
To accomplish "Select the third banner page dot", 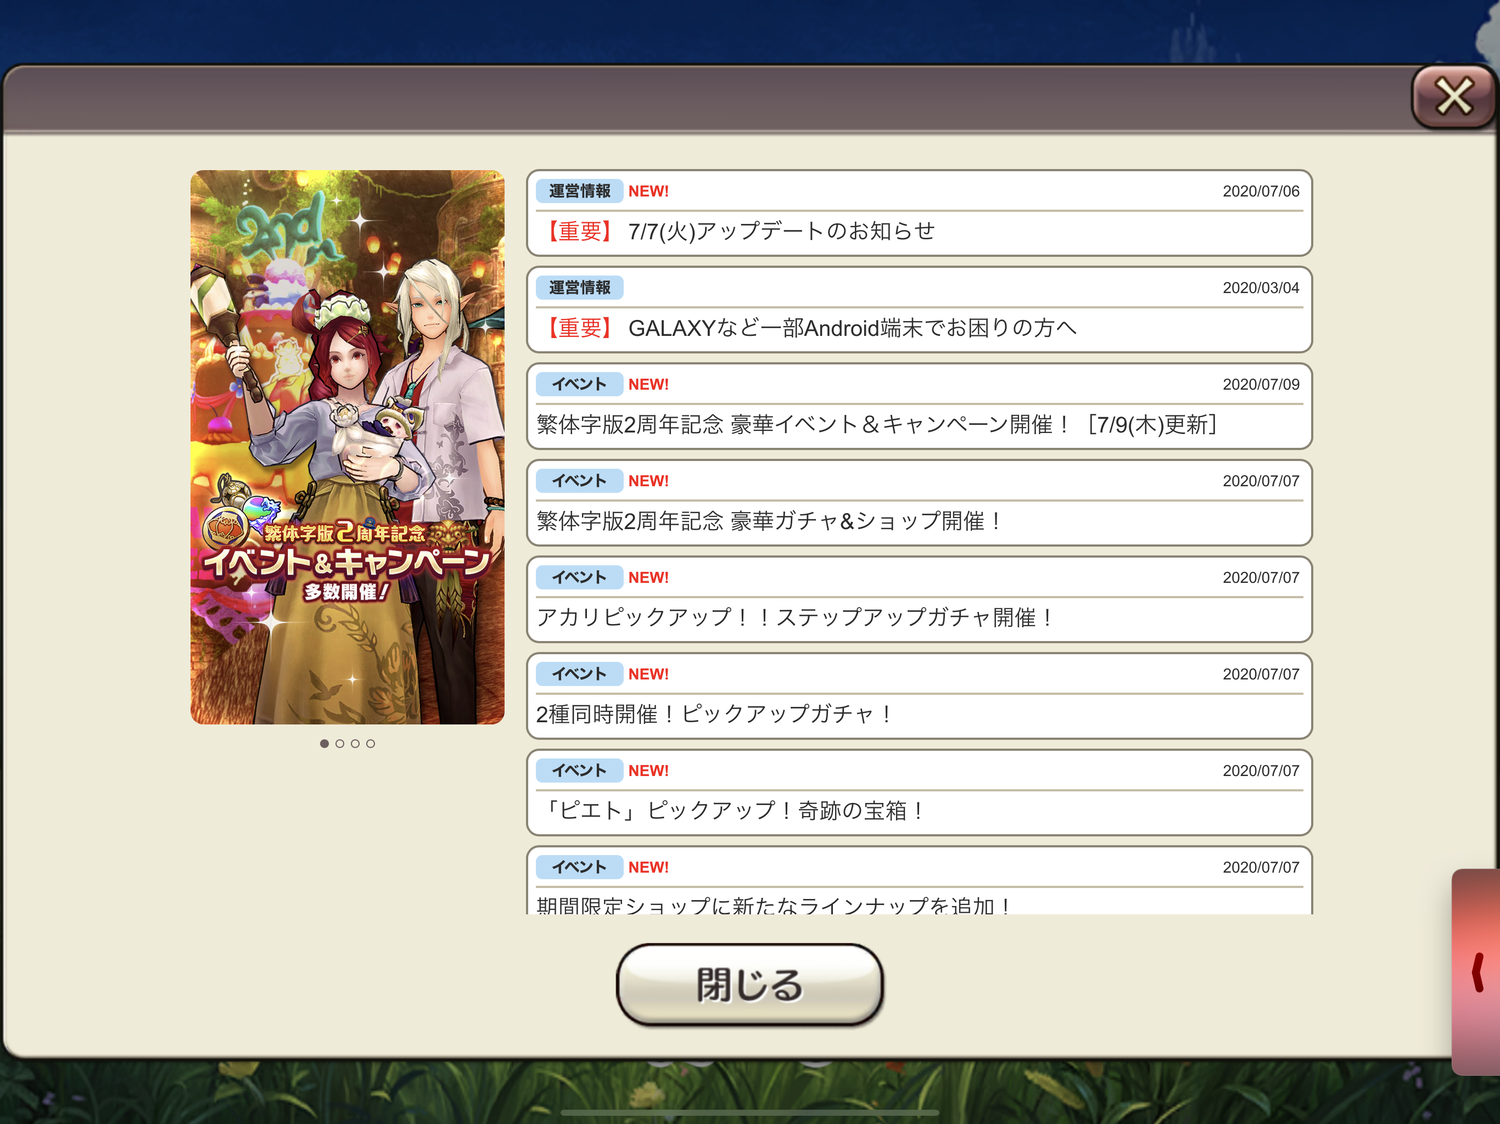I will tap(355, 744).
